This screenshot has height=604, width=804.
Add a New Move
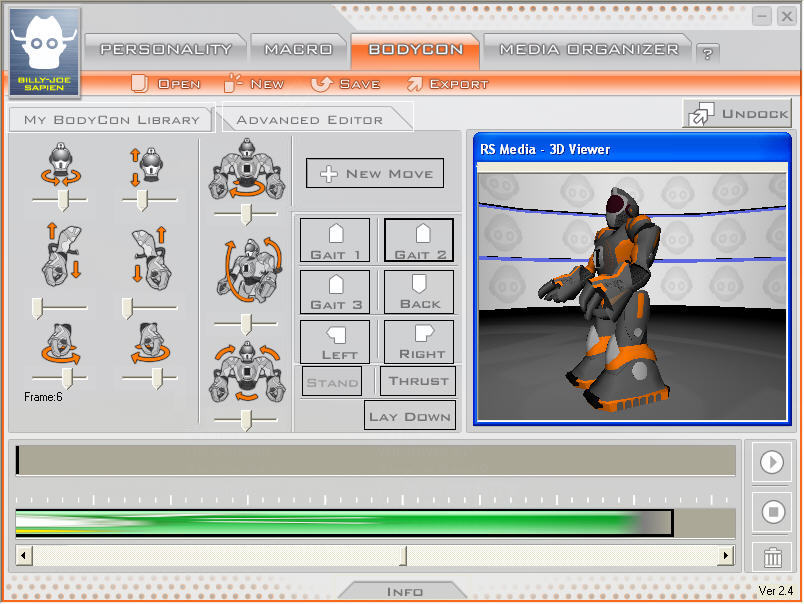tap(375, 173)
